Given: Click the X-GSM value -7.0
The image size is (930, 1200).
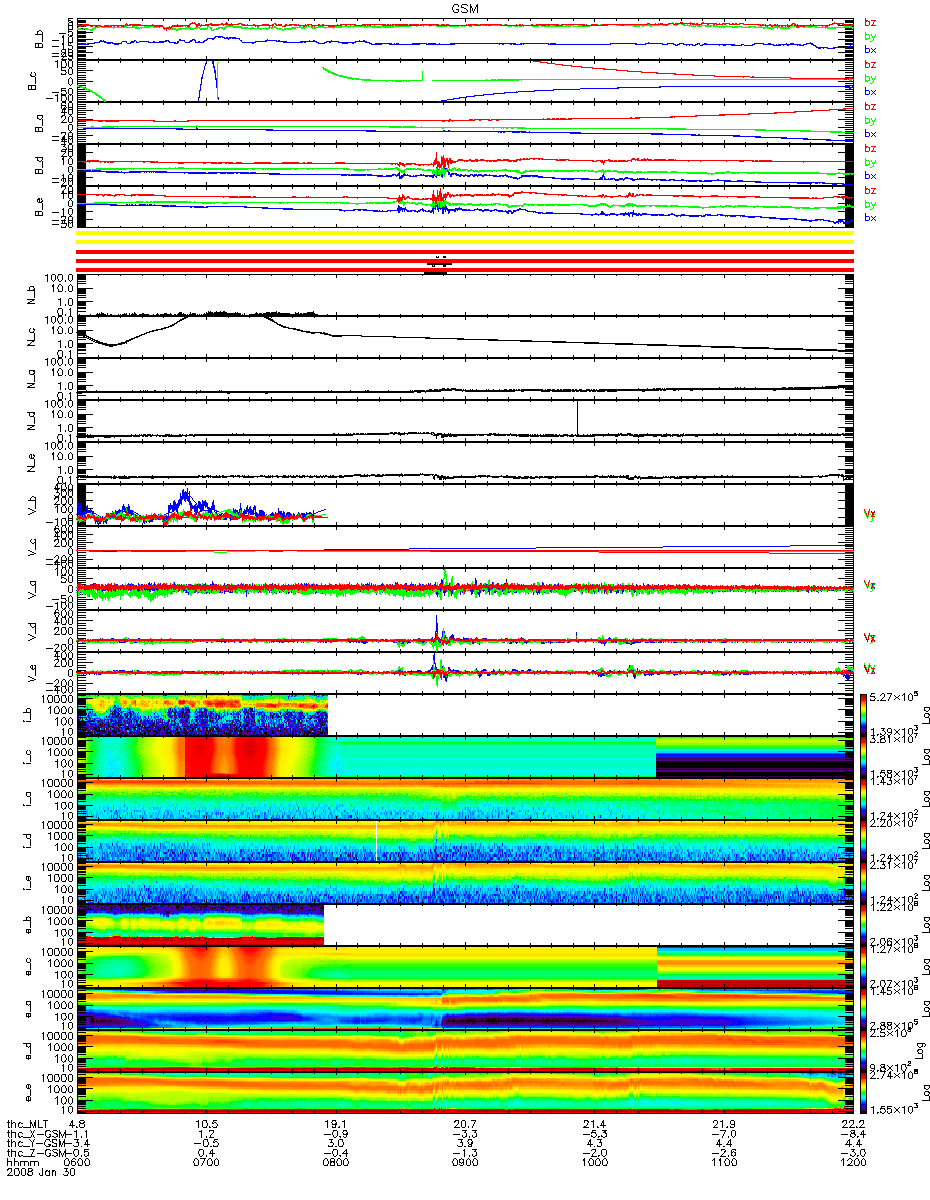Looking at the screenshot, I should tap(723, 1133).
